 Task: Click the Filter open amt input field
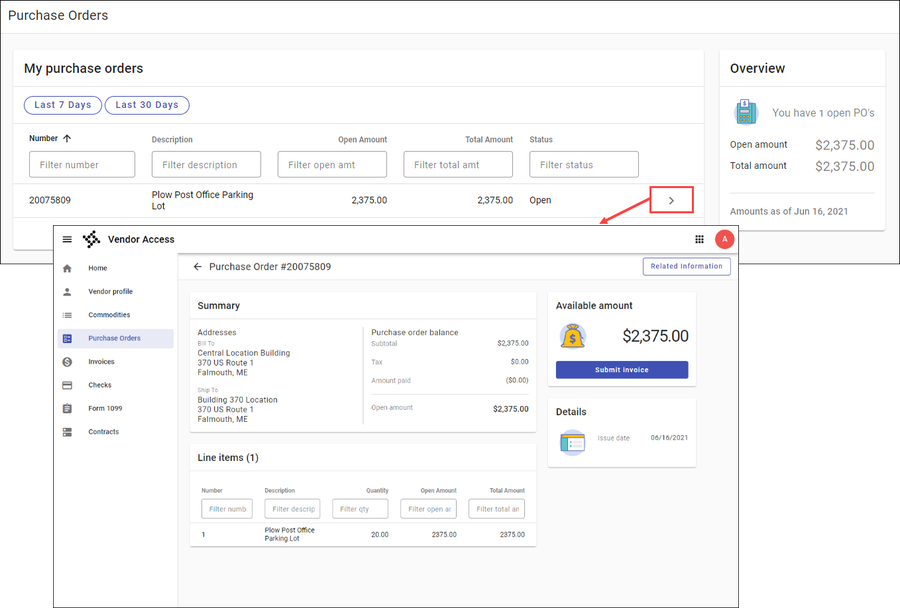click(x=332, y=165)
